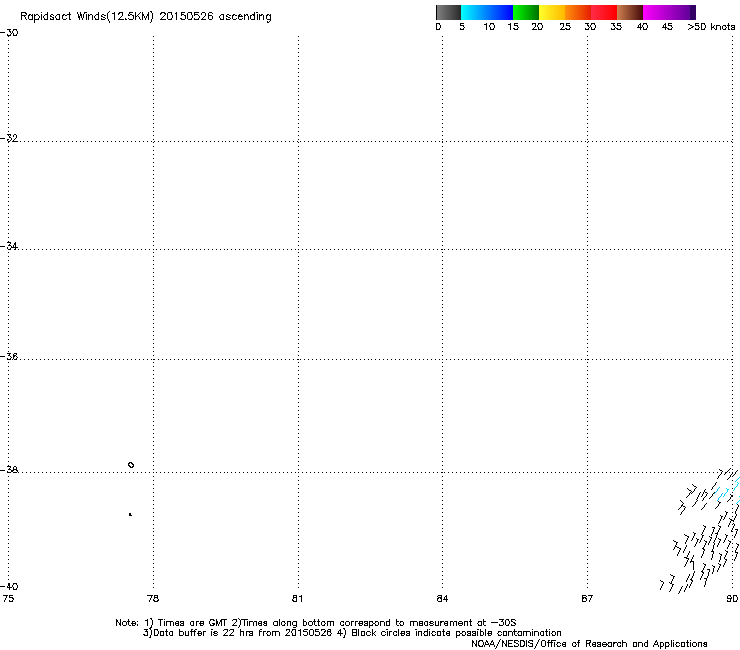Click the cyan-to-blue 5-15 knots color band
740x650 pixels.
487,12
